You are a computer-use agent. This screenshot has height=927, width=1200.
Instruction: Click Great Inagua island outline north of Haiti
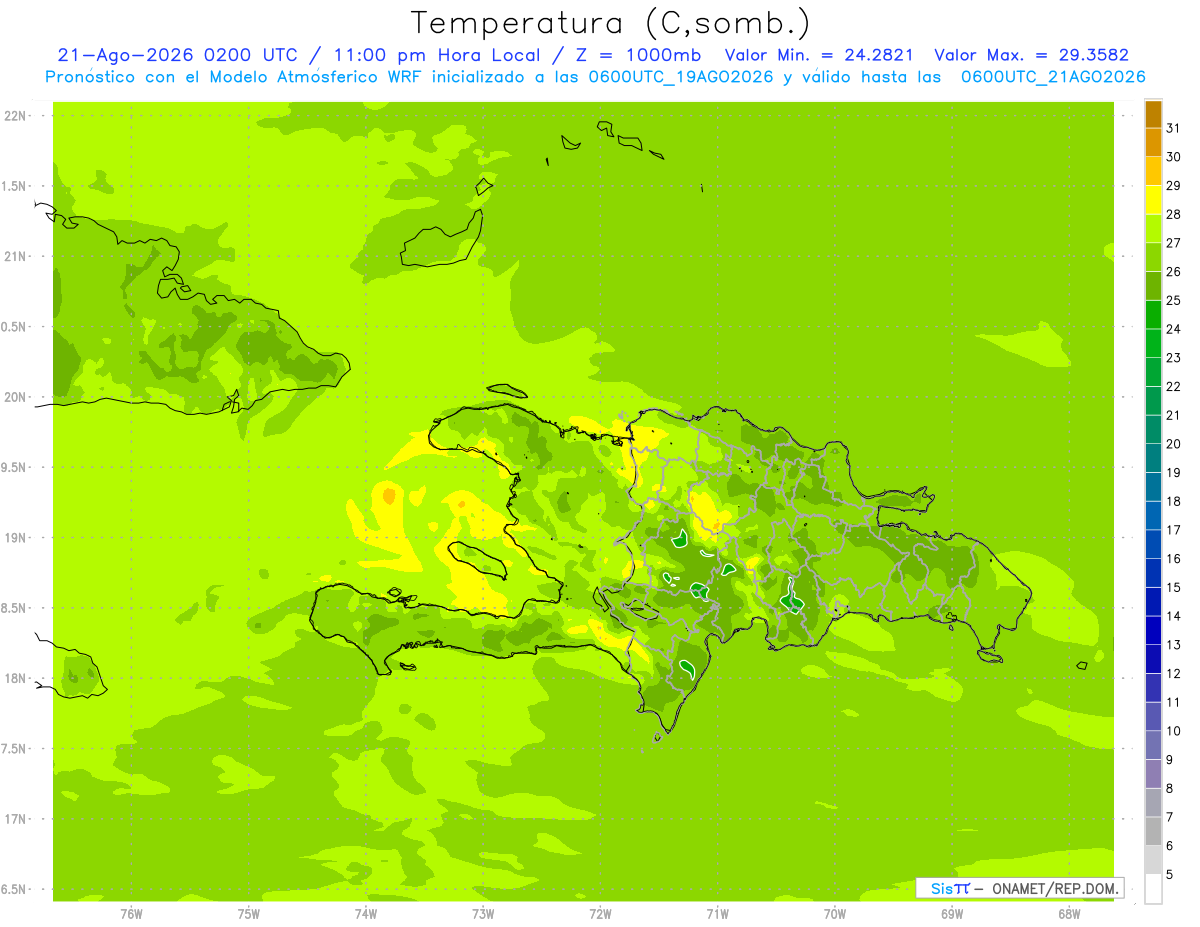point(443,239)
